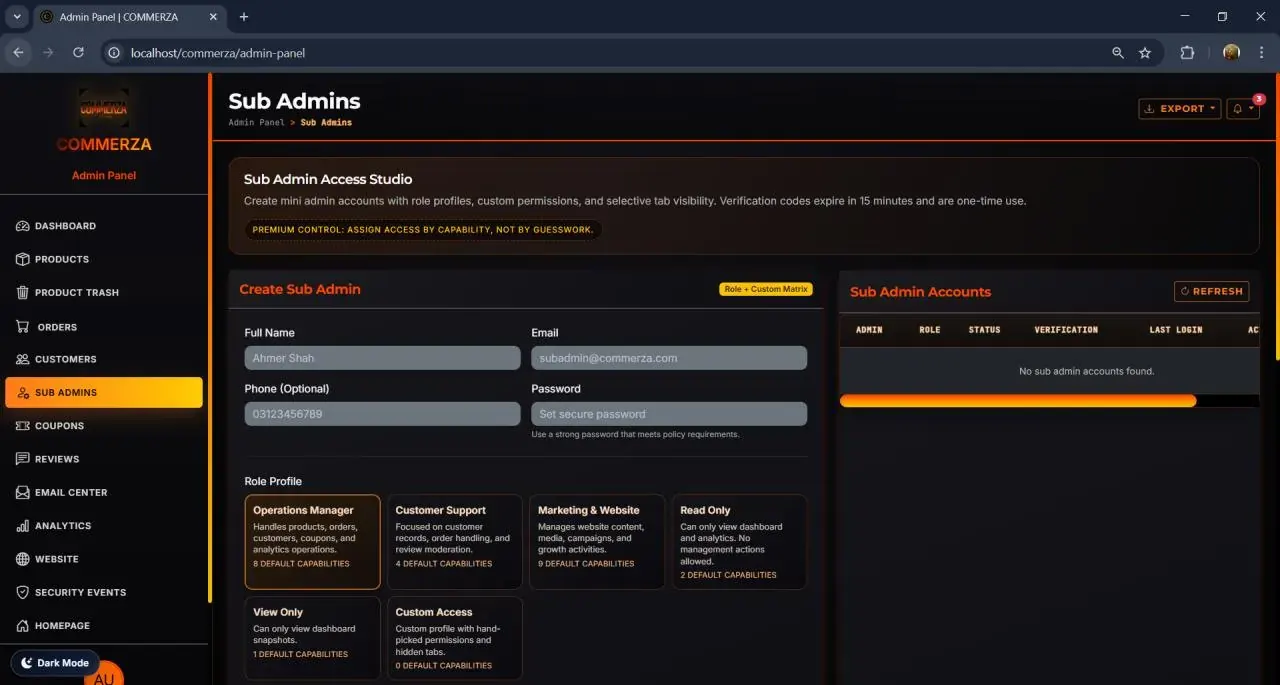The width and height of the screenshot is (1280, 685).
Task: Click the Role column header
Action: coord(930,329)
